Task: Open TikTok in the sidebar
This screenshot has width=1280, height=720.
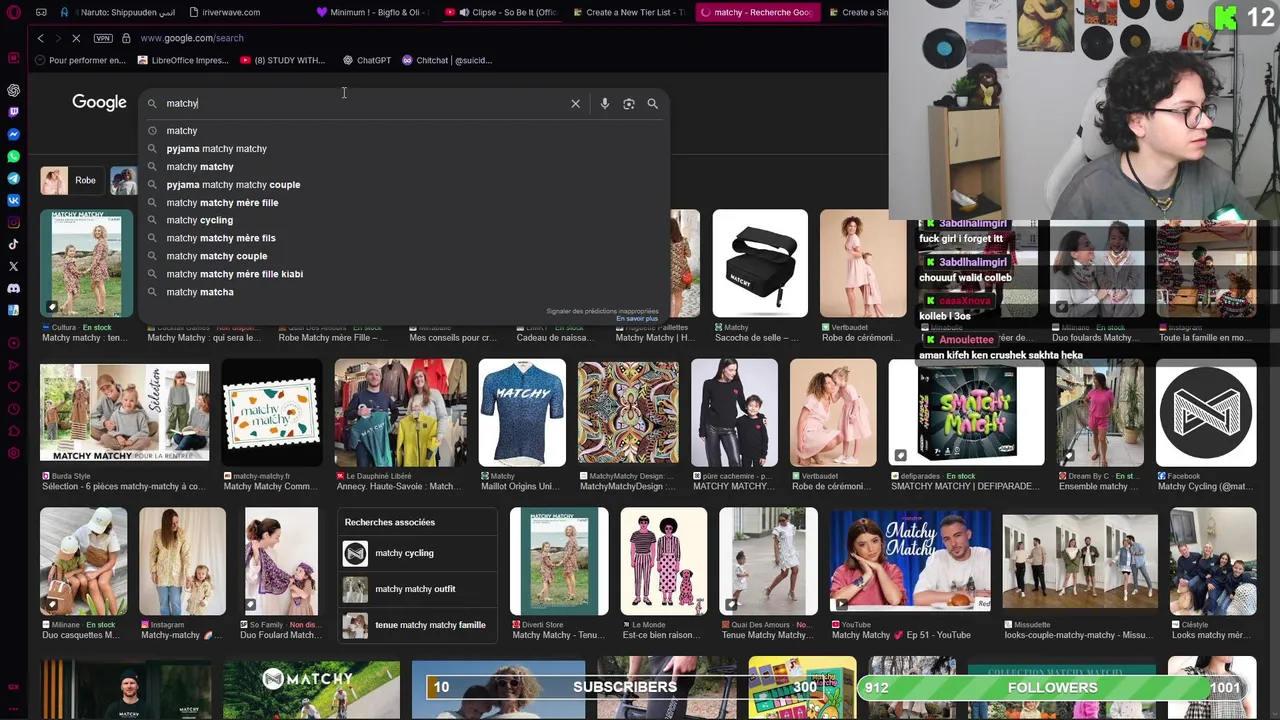Action: 13,244
